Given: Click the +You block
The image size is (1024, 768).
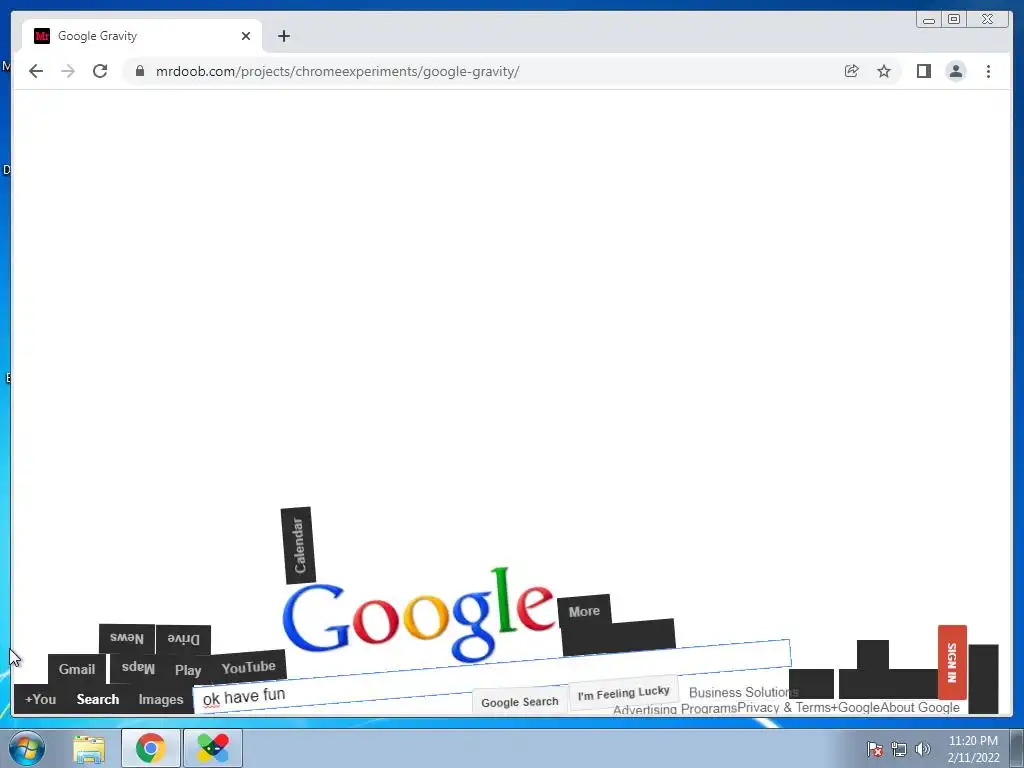Looking at the screenshot, I should pos(40,699).
